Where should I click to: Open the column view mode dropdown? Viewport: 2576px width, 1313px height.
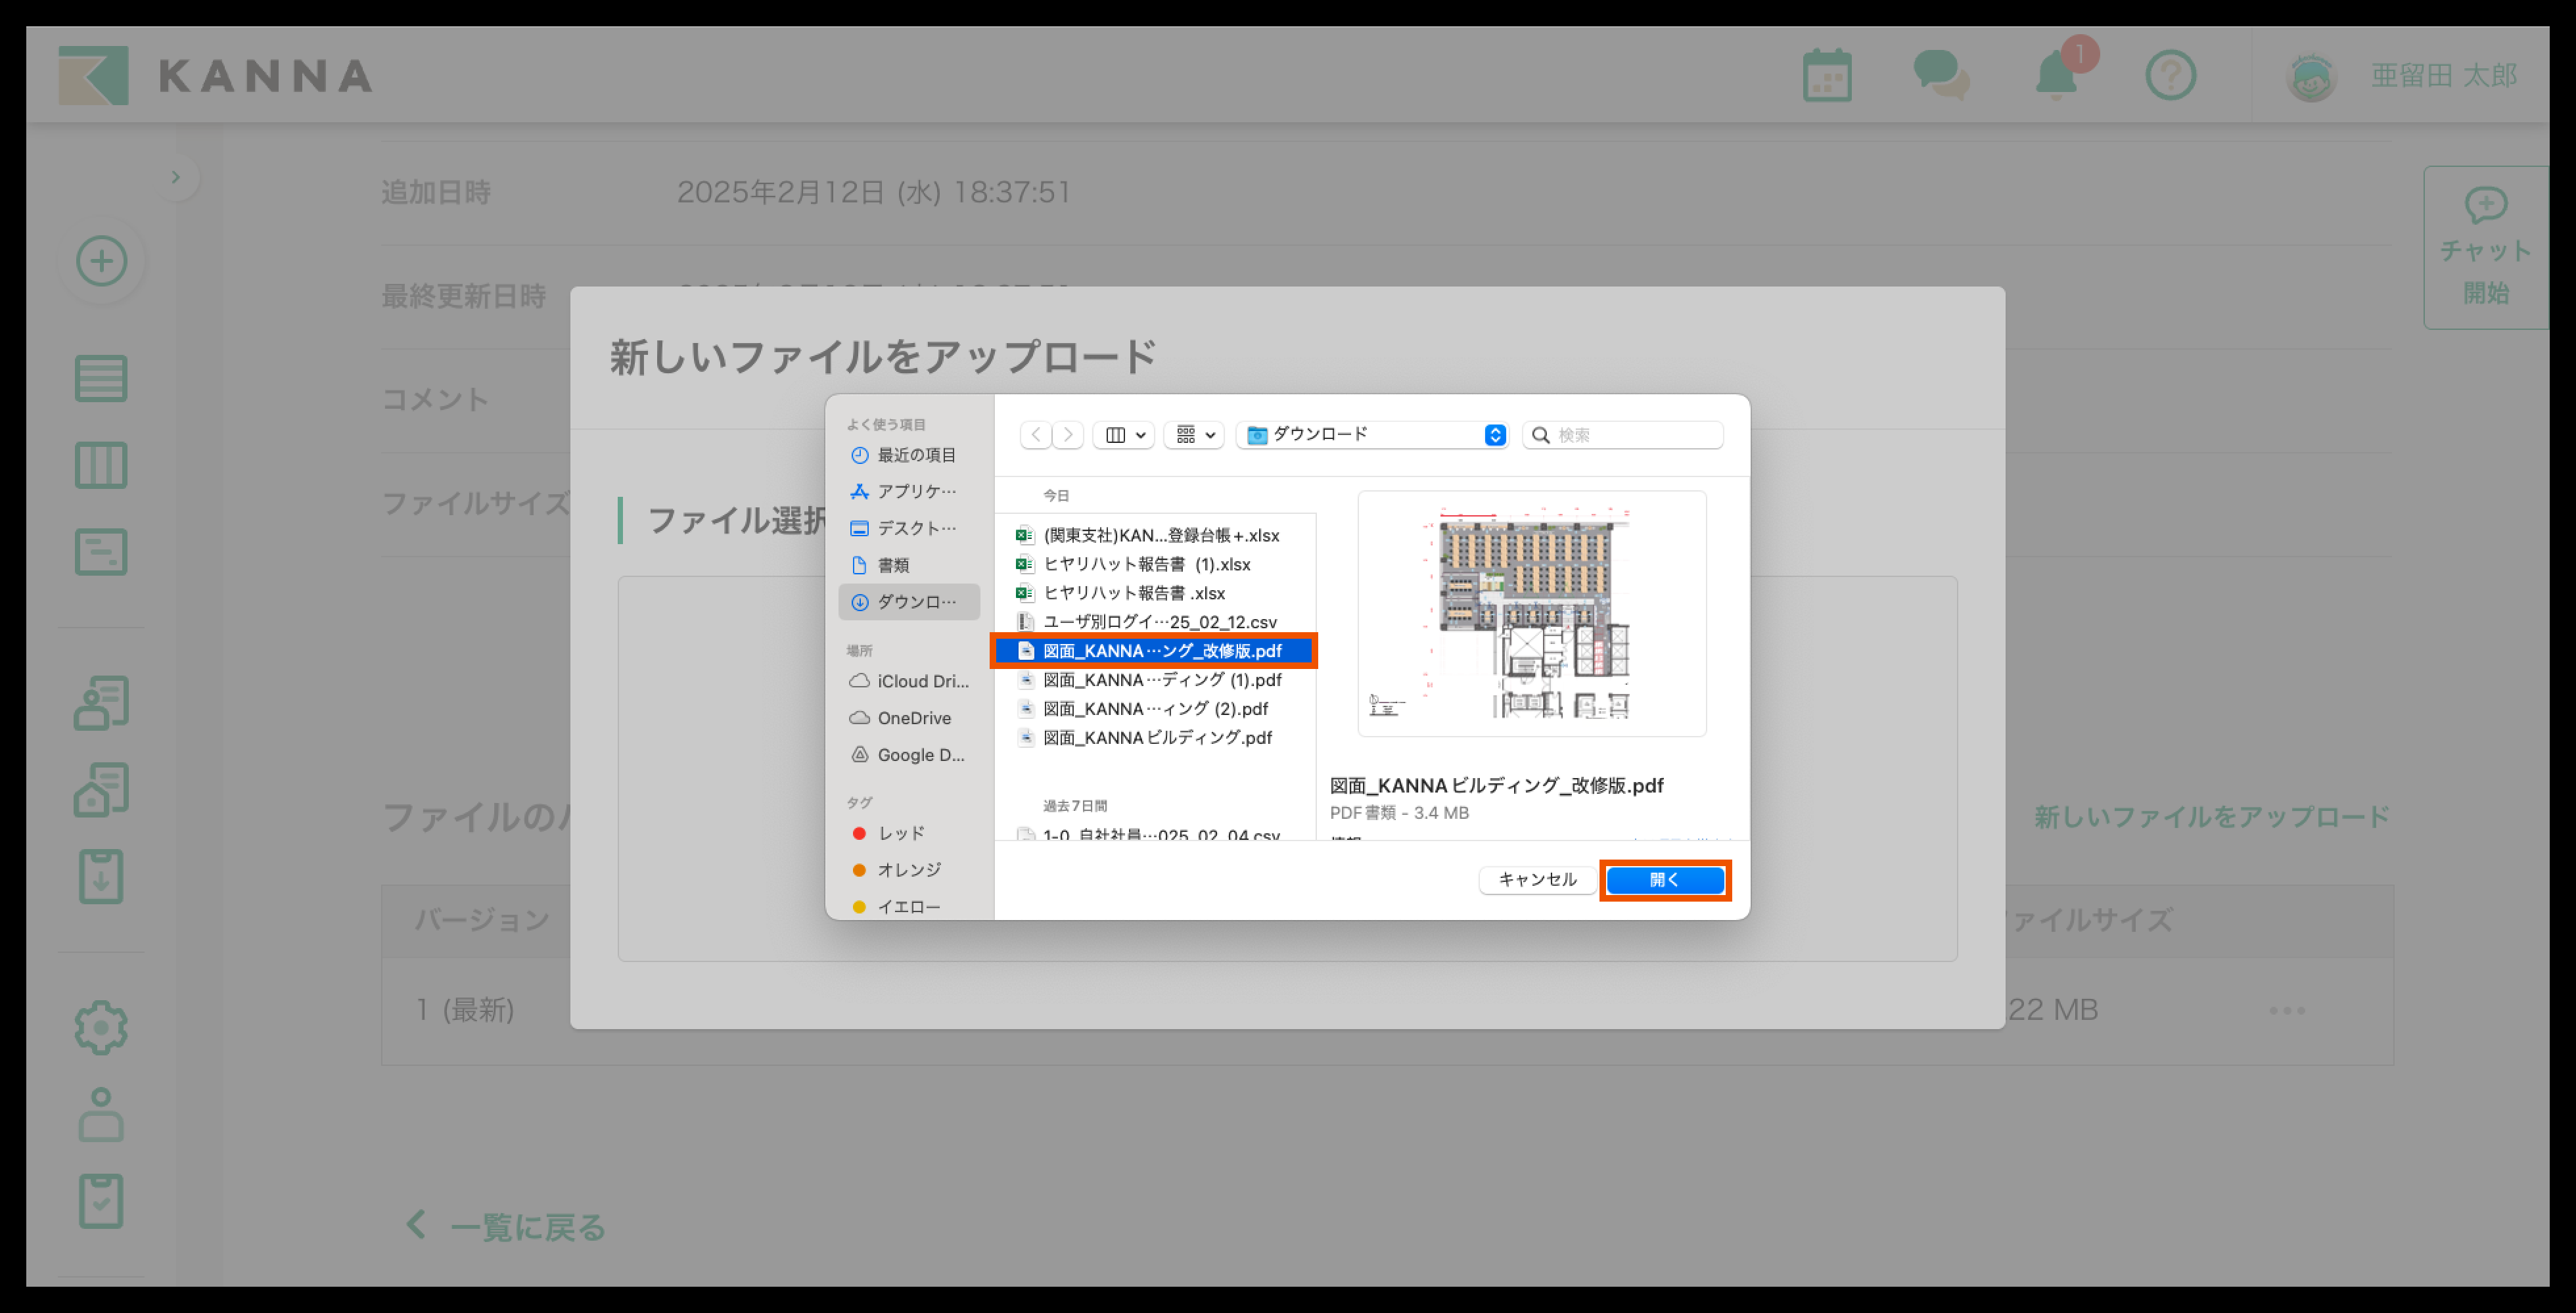click(x=1125, y=435)
